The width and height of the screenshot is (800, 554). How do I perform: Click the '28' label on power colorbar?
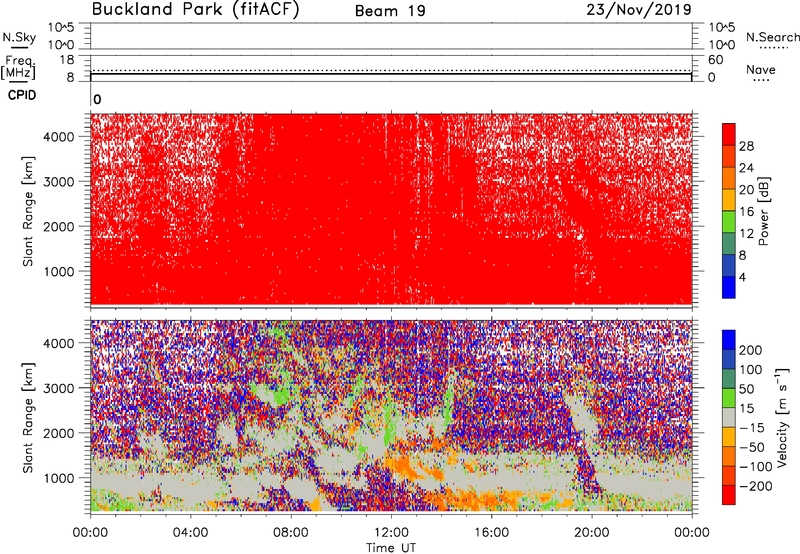(746, 146)
